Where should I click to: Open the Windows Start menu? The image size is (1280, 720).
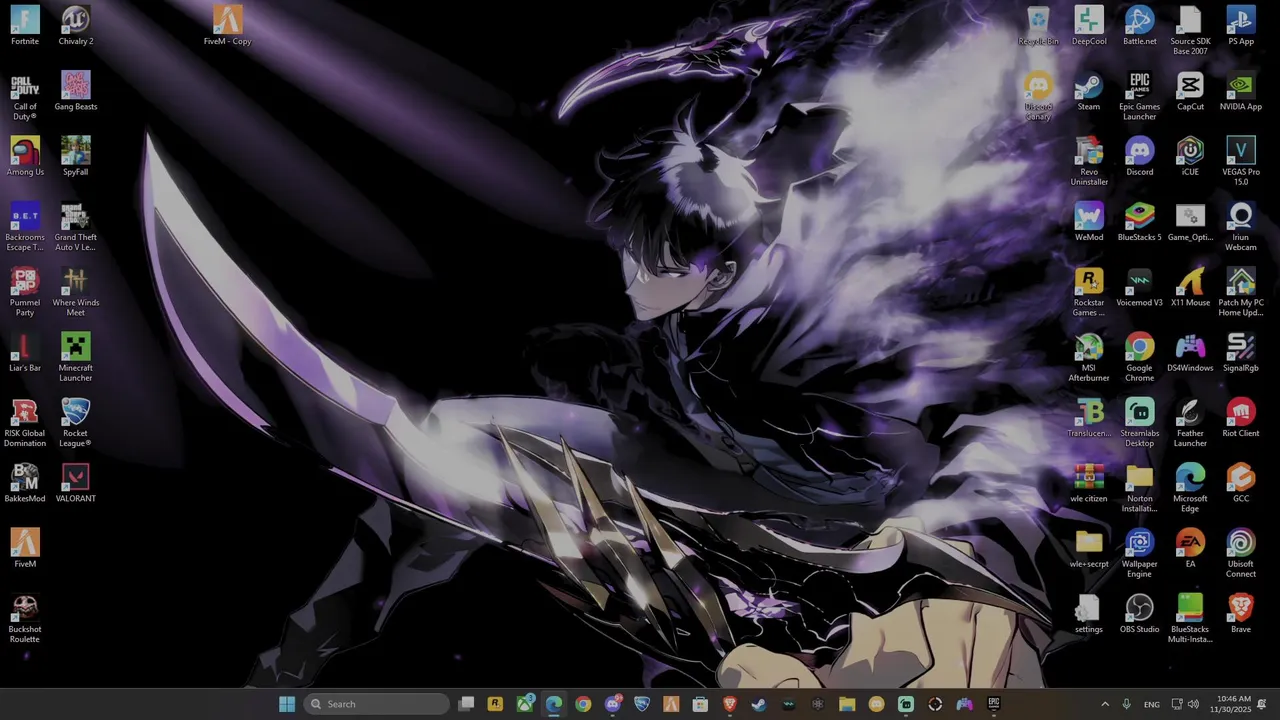(x=287, y=704)
